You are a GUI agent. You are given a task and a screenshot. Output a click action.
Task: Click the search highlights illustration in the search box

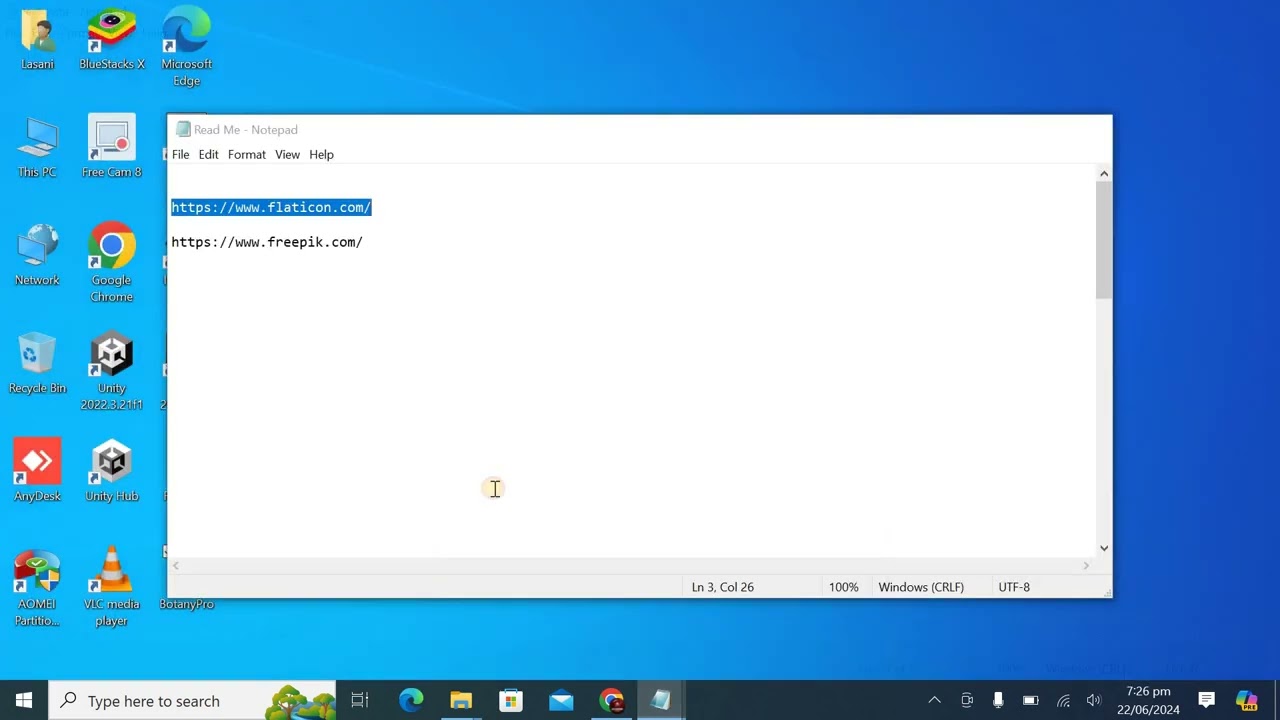click(300, 701)
